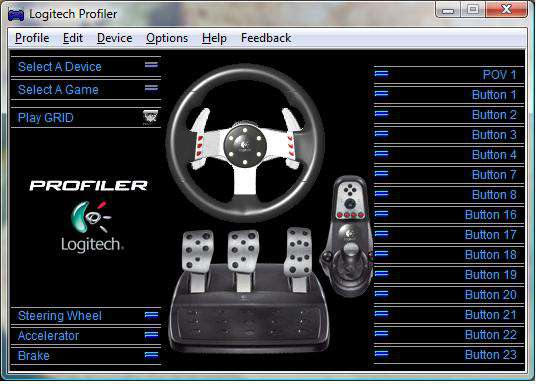Image resolution: width=536 pixels, height=384 pixels.
Task: Open the Edit menu
Action: (73, 38)
